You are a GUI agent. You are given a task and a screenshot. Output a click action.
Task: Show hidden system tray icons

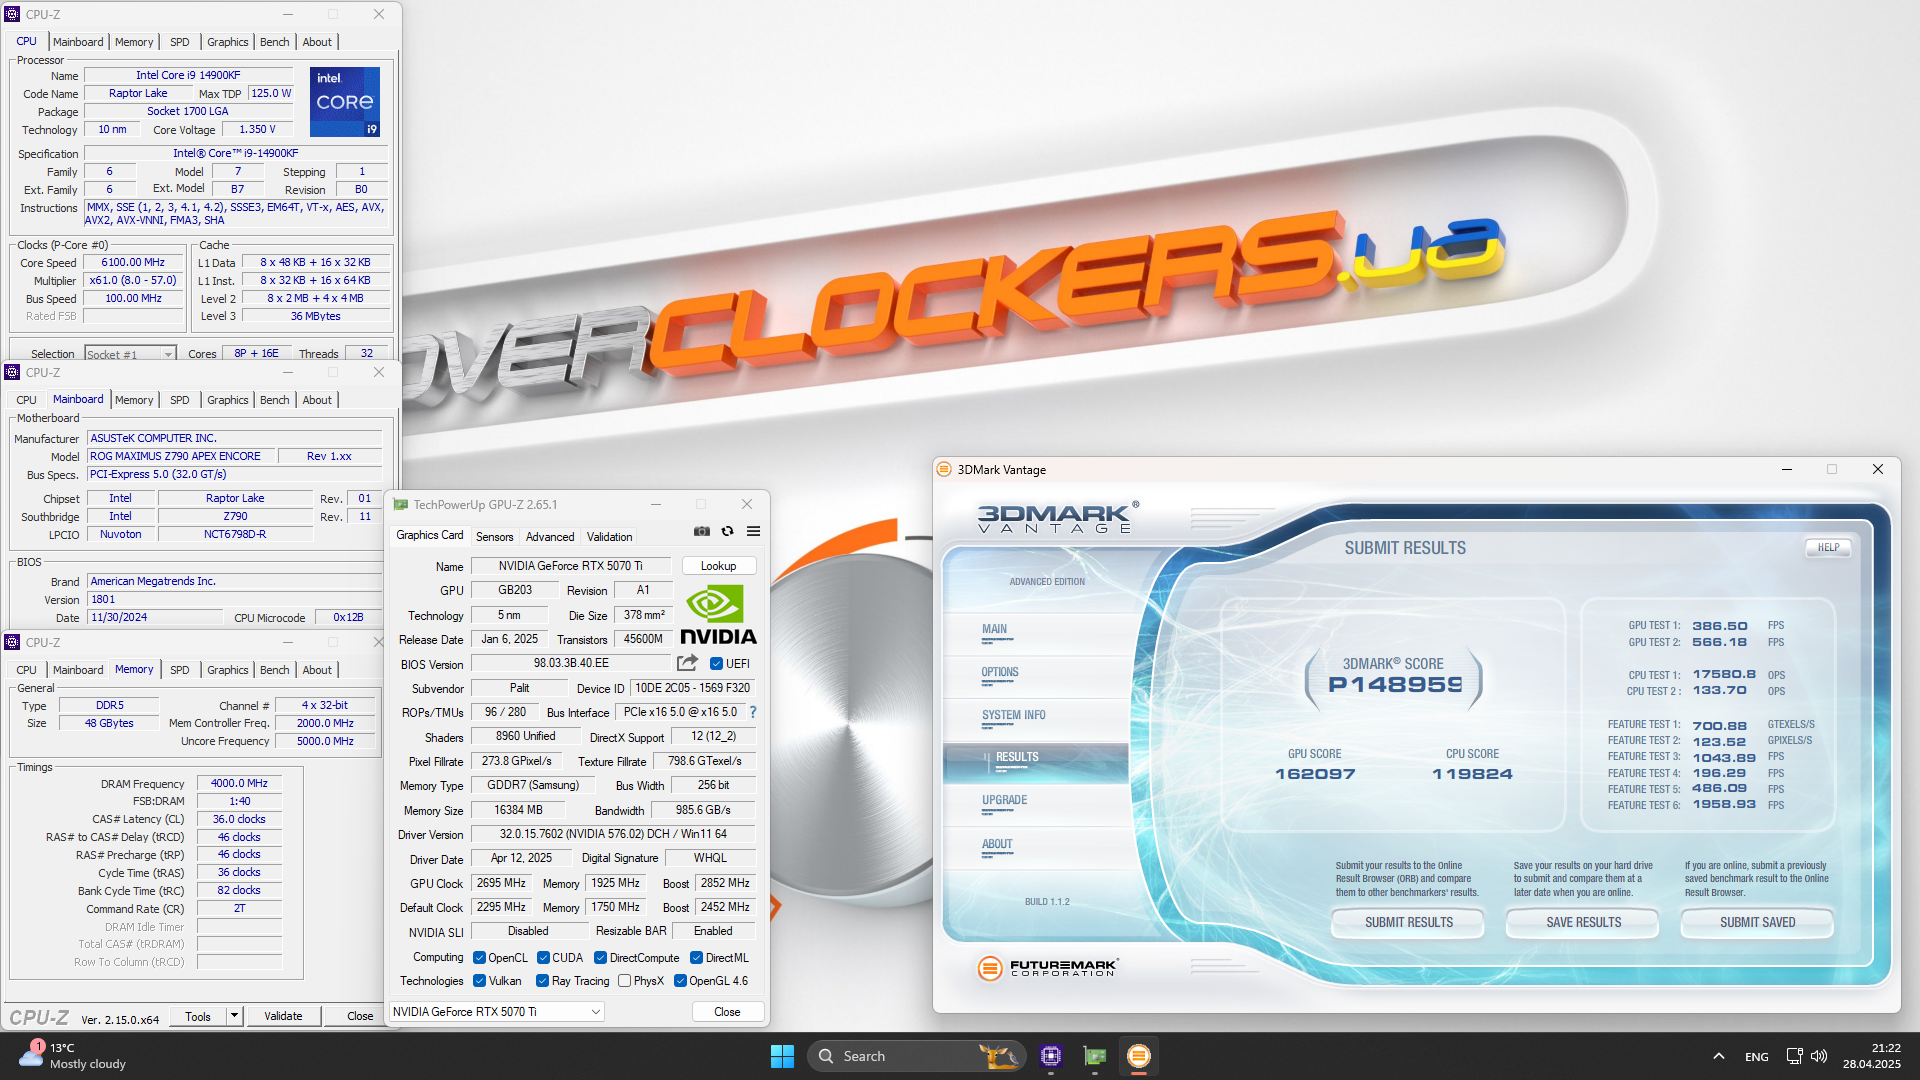point(1718,1056)
